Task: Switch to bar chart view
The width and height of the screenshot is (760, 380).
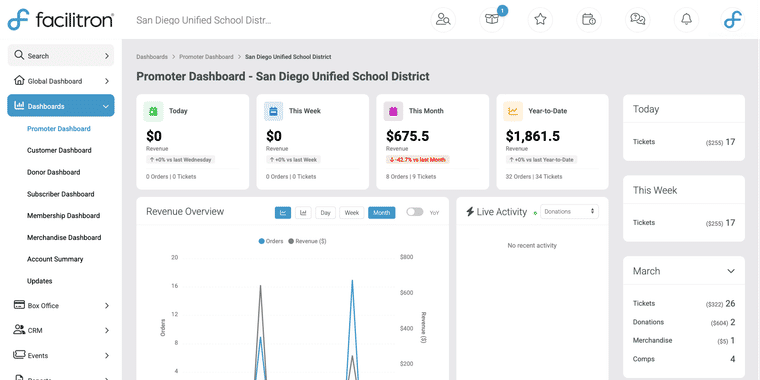Action: (303, 212)
